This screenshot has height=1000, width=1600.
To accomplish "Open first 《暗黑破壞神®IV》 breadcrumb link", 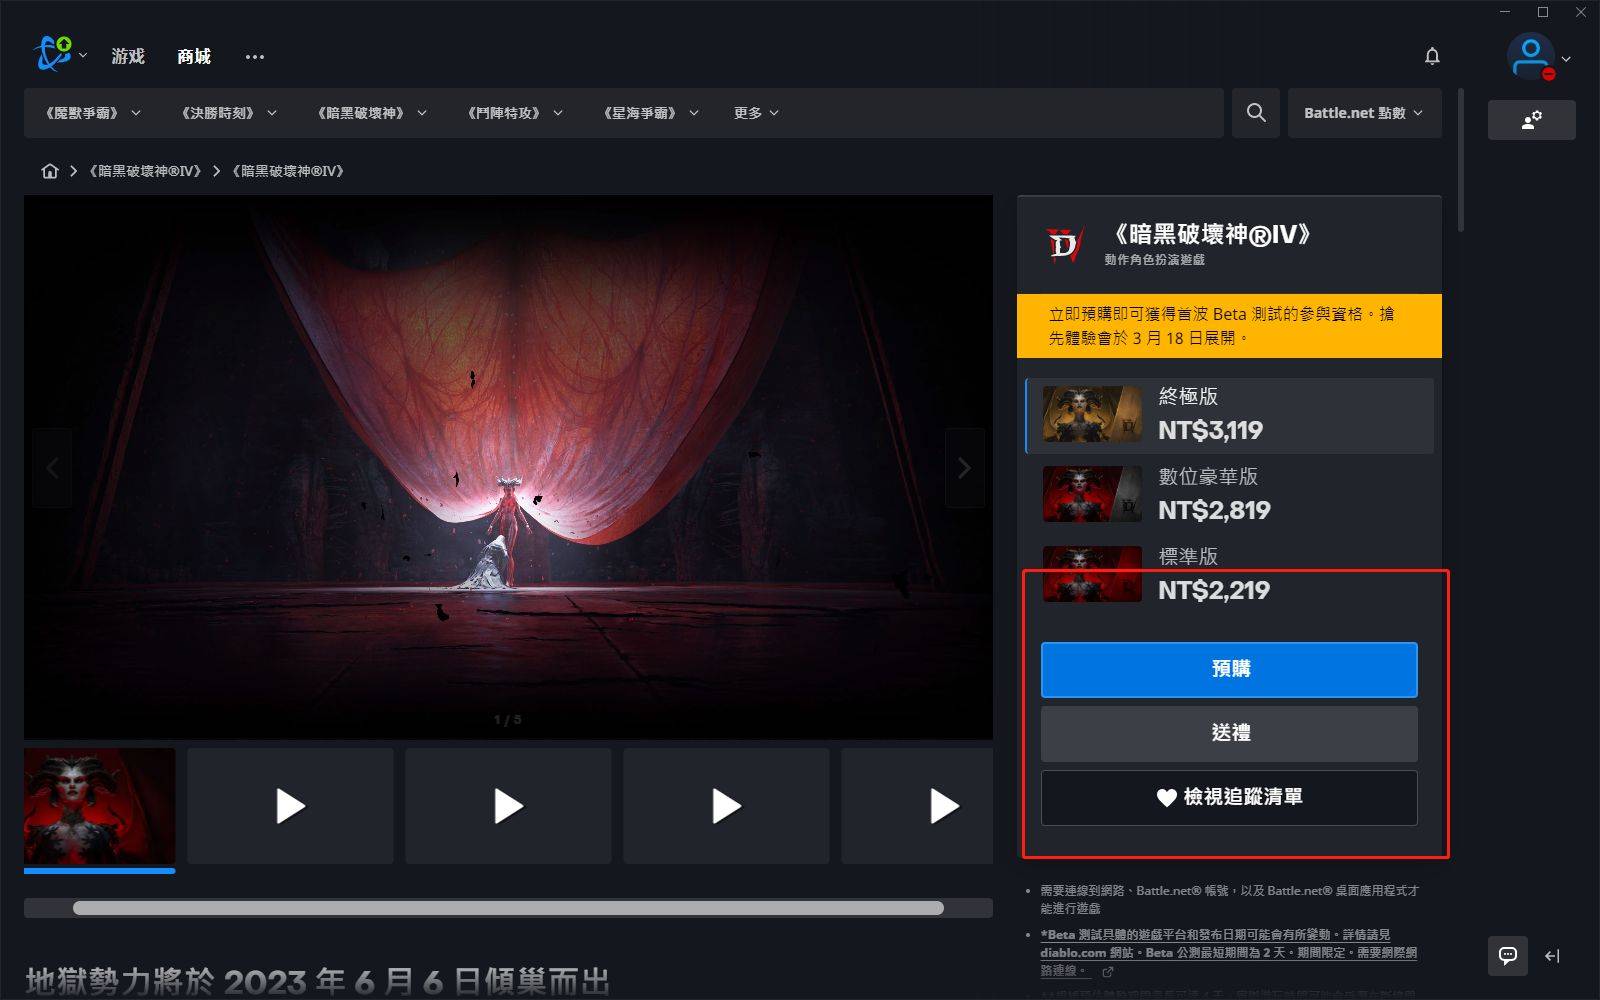I will click(146, 171).
